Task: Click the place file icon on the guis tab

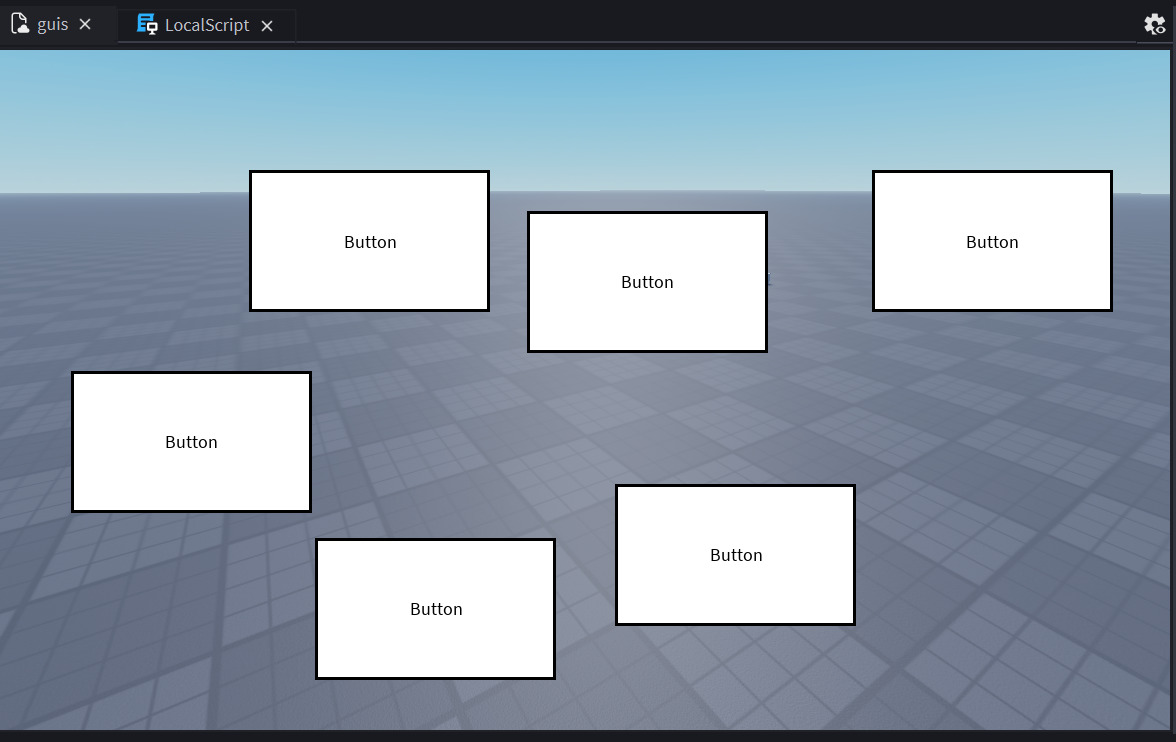Action: [x=21, y=23]
